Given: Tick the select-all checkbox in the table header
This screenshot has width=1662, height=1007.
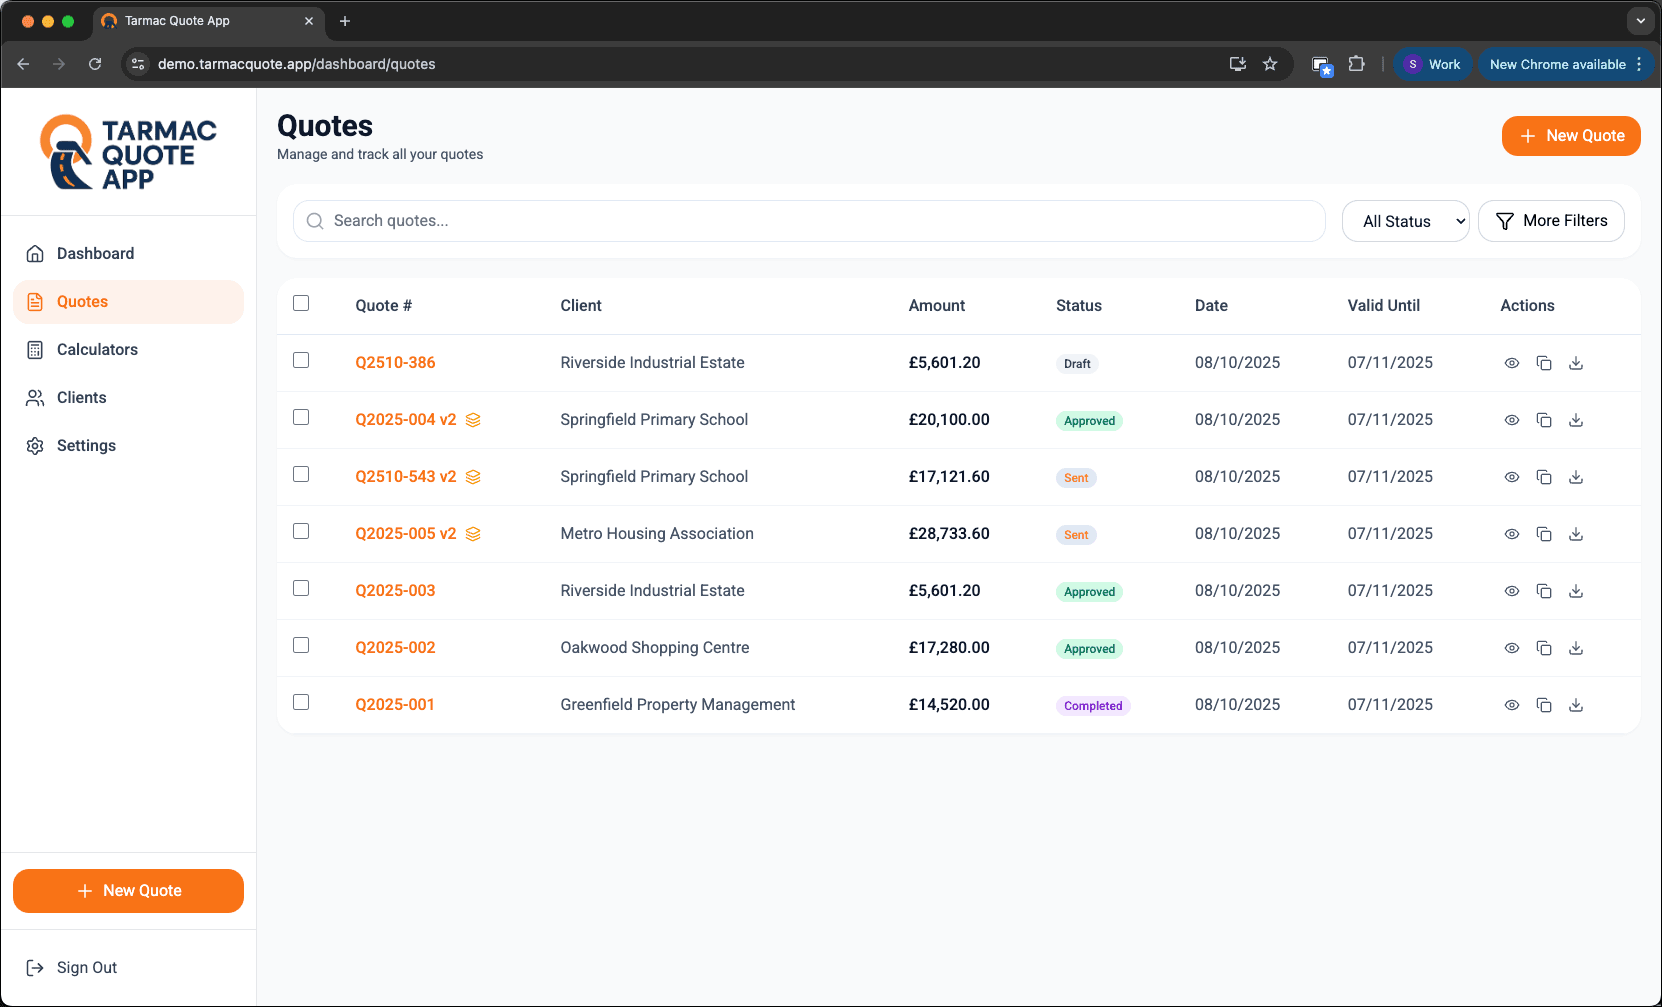Looking at the screenshot, I should [x=301, y=303].
